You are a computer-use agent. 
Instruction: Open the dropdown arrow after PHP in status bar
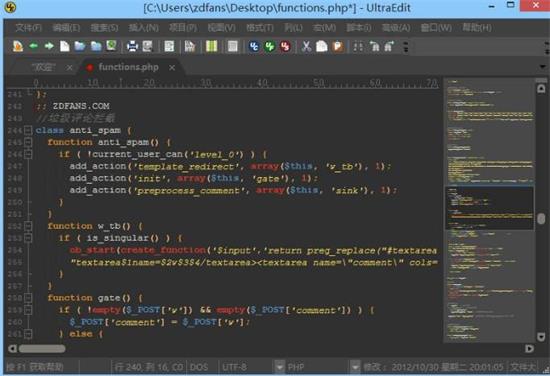[x=355, y=367]
